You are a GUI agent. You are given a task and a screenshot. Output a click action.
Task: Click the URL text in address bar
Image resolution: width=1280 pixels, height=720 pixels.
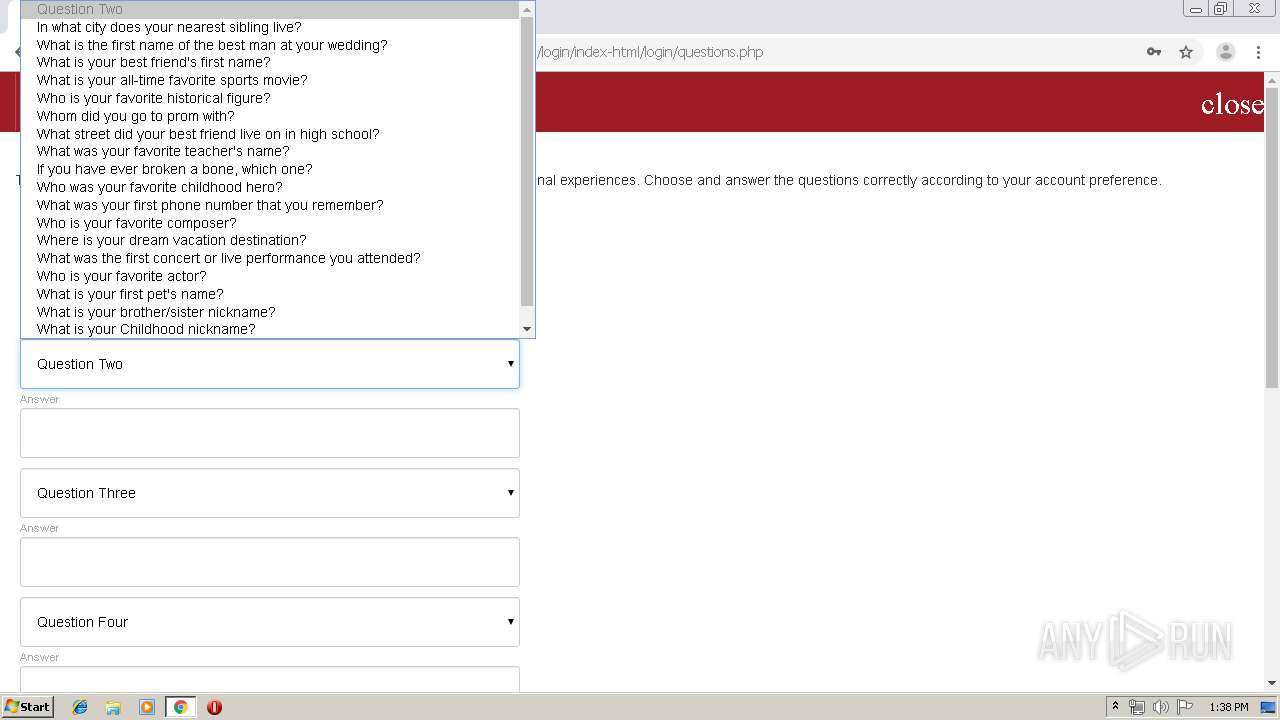tap(650, 52)
